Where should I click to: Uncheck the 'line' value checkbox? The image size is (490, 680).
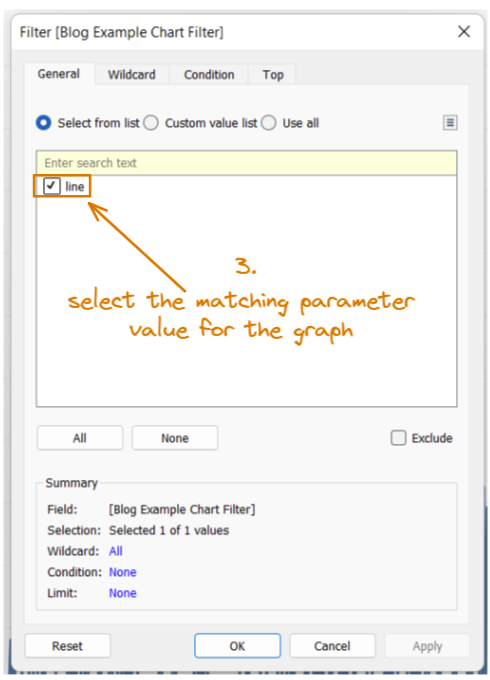(51, 186)
